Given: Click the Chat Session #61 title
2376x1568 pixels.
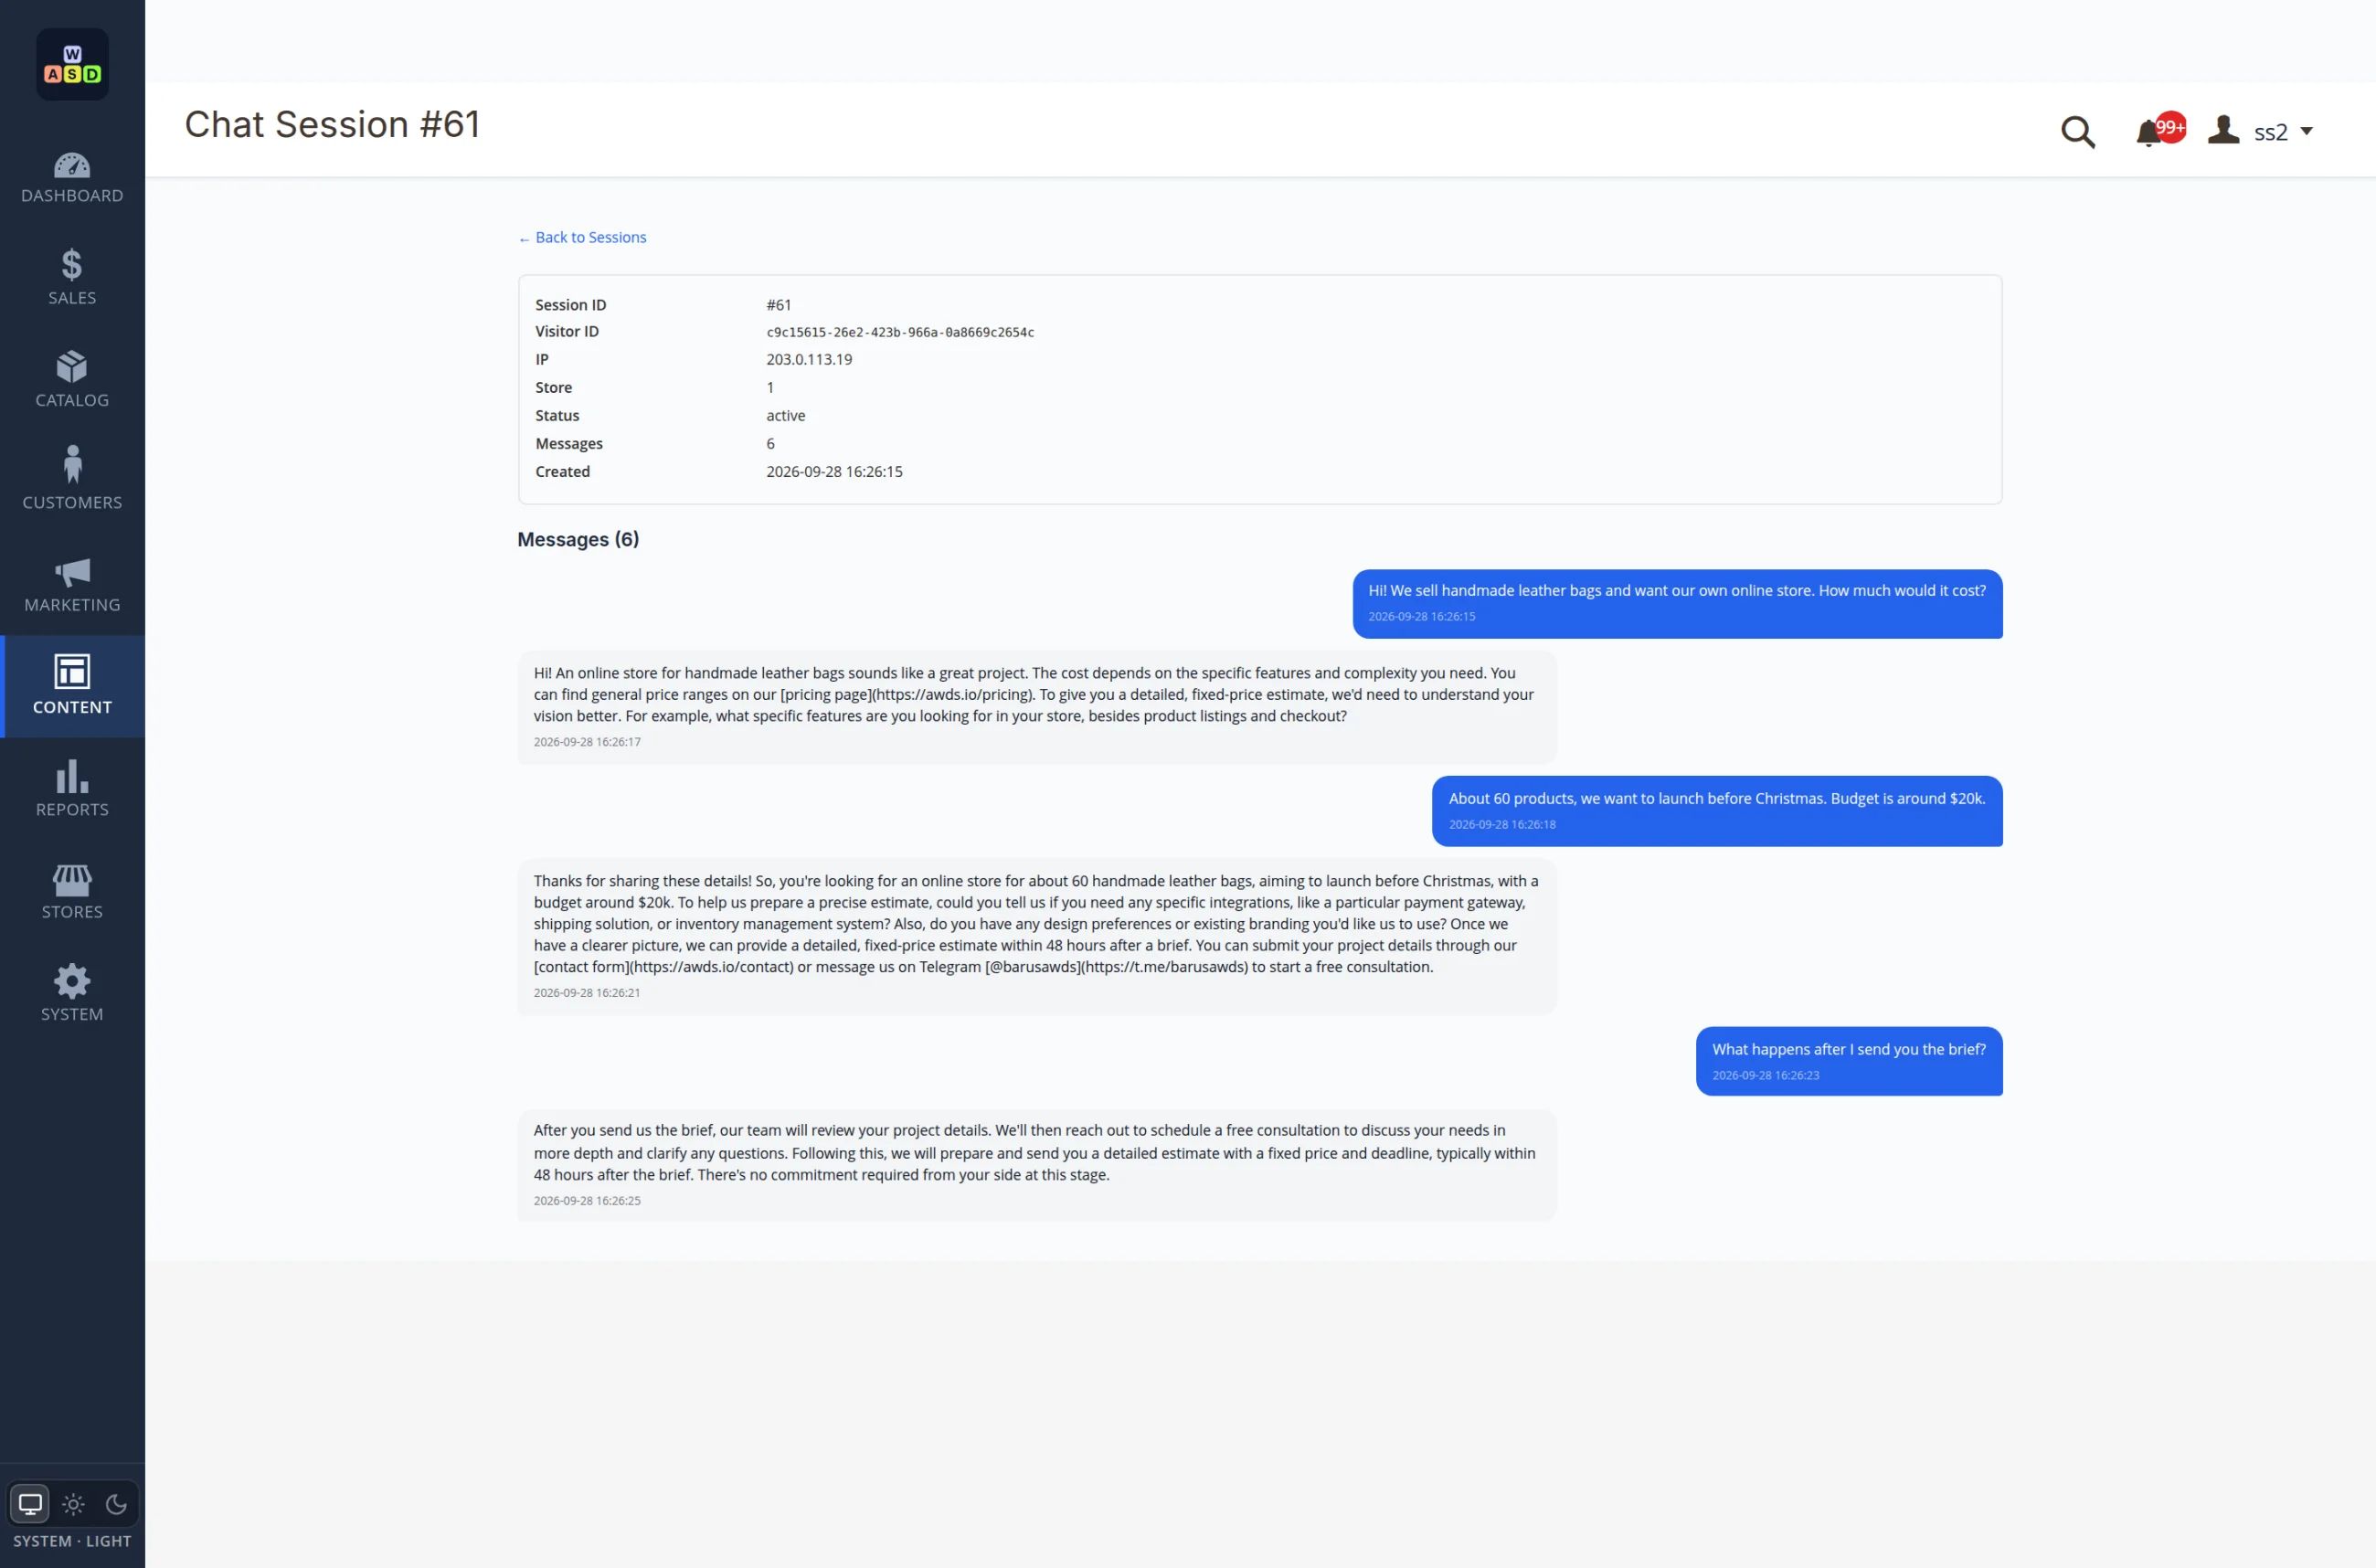Looking at the screenshot, I should [x=332, y=124].
